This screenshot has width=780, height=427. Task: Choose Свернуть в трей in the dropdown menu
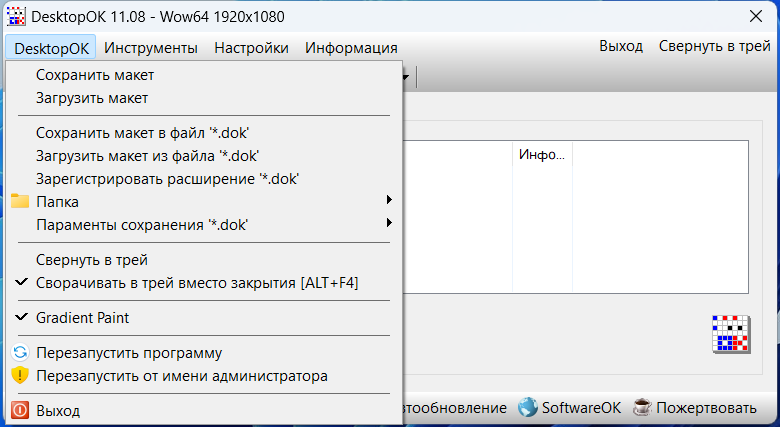(x=204, y=260)
